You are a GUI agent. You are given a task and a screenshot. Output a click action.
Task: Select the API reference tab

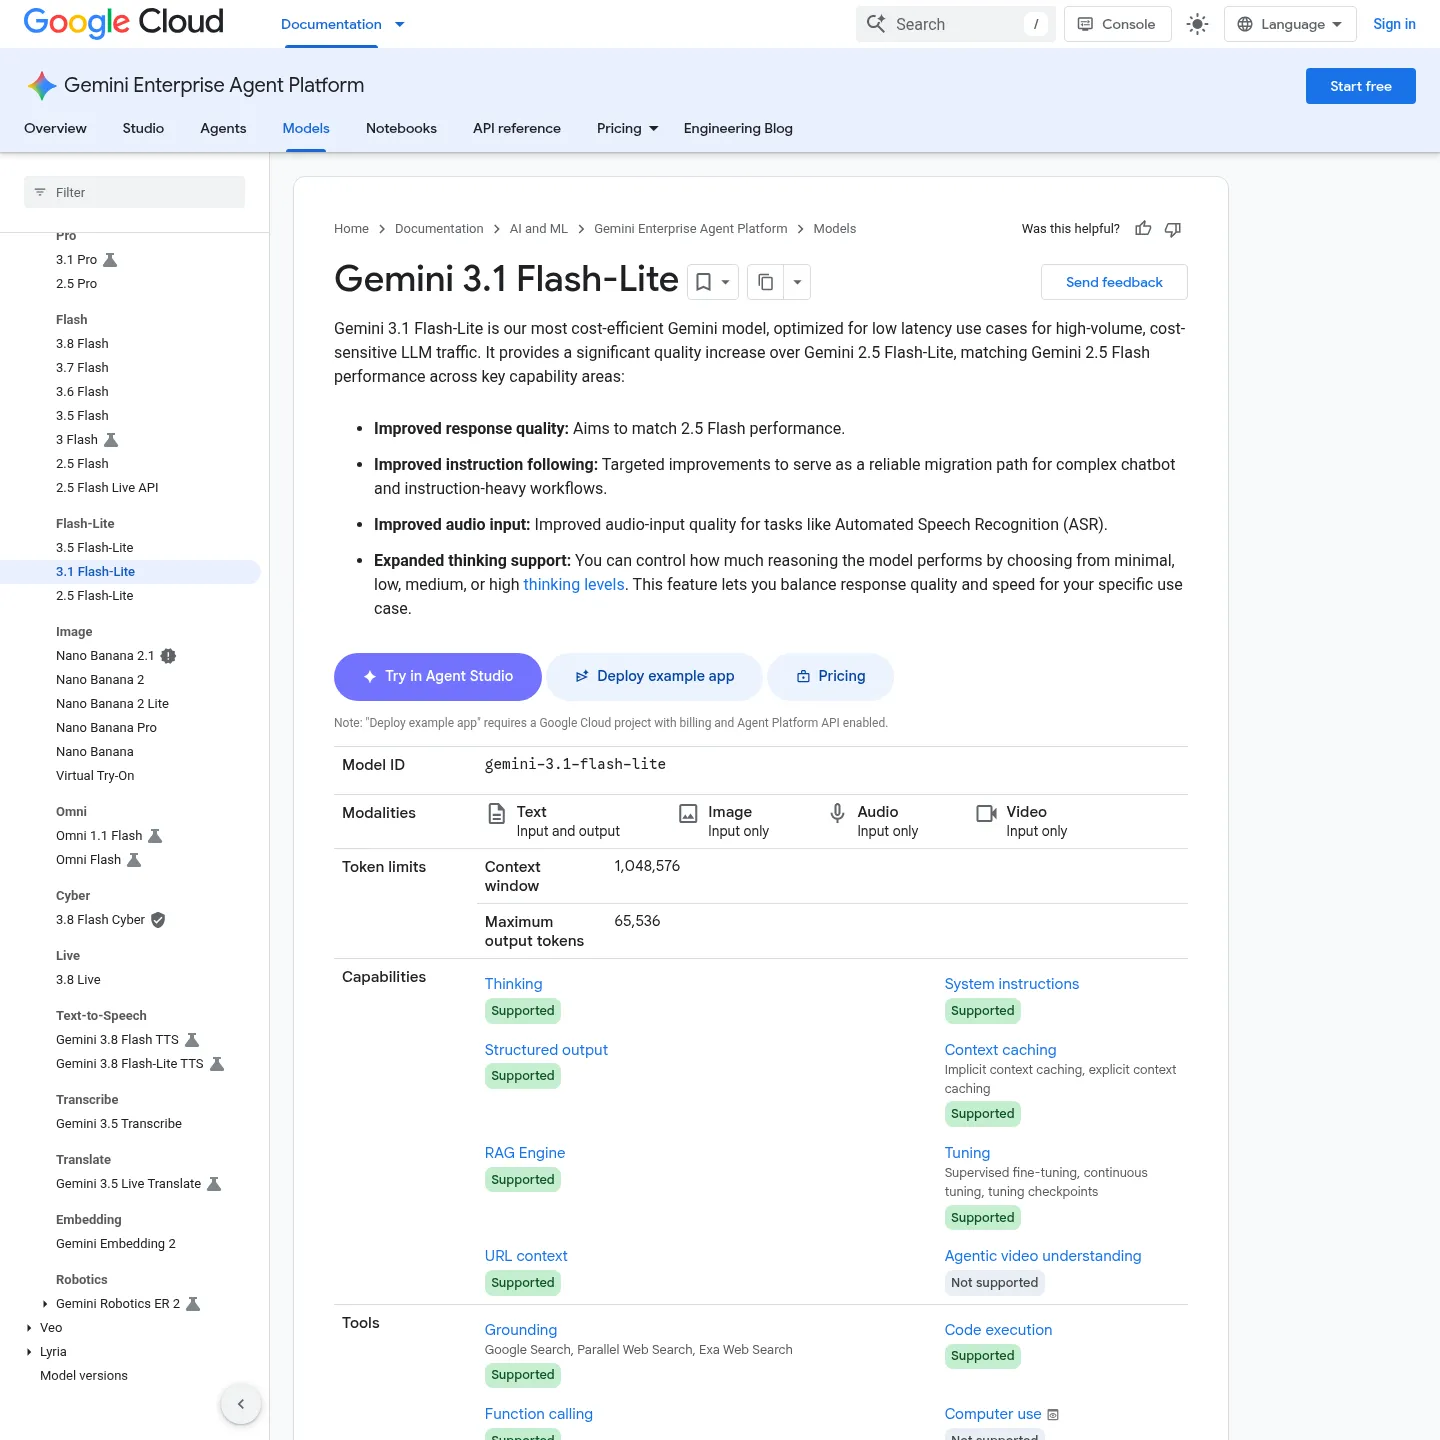click(517, 128)
